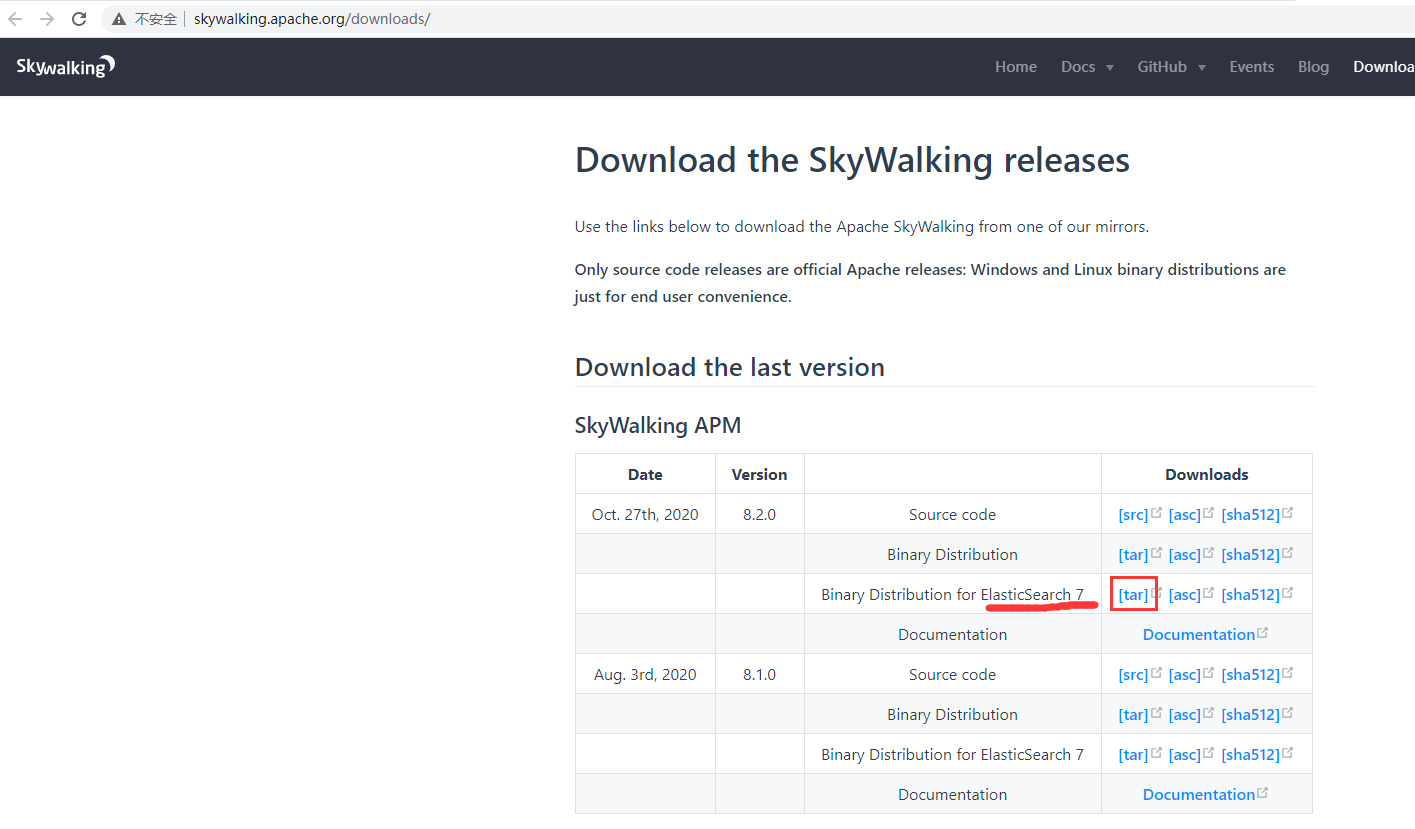
Task: Click the 'Download the SkyWalking releases' heading
Action: 852,160
